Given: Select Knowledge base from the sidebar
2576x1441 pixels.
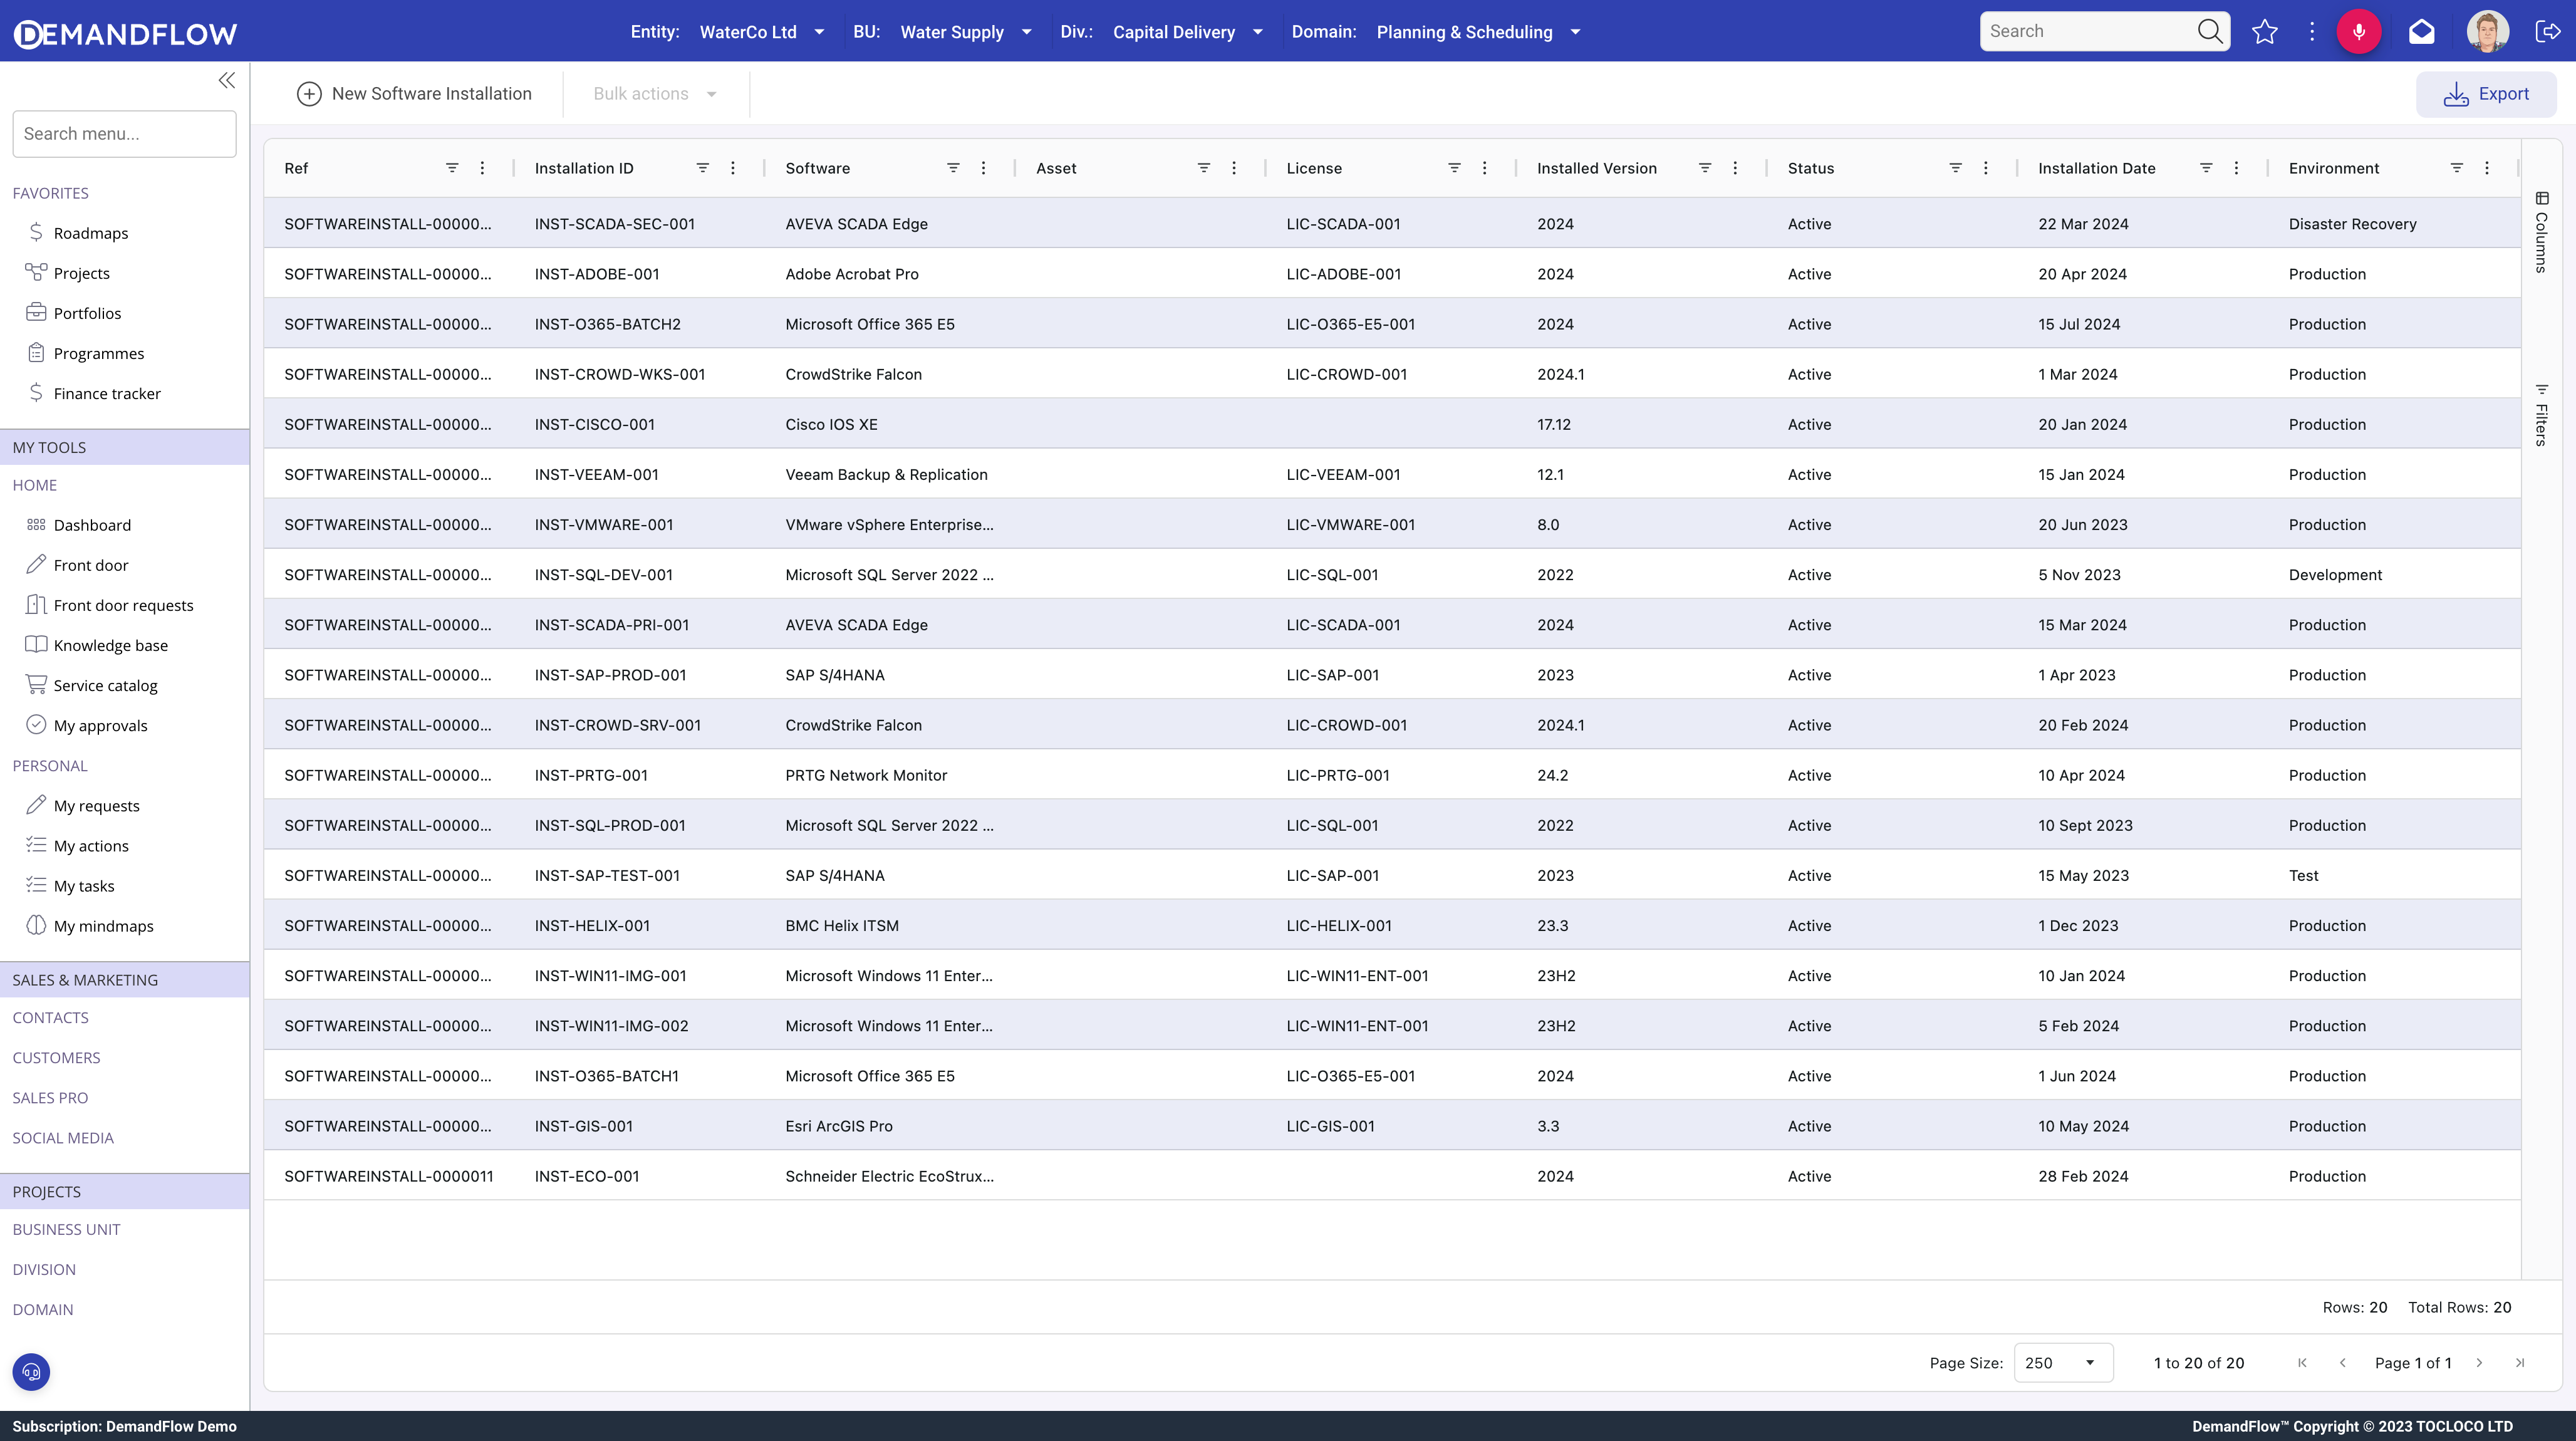Looking at the screenshot, I should click(x=110, y=645).
